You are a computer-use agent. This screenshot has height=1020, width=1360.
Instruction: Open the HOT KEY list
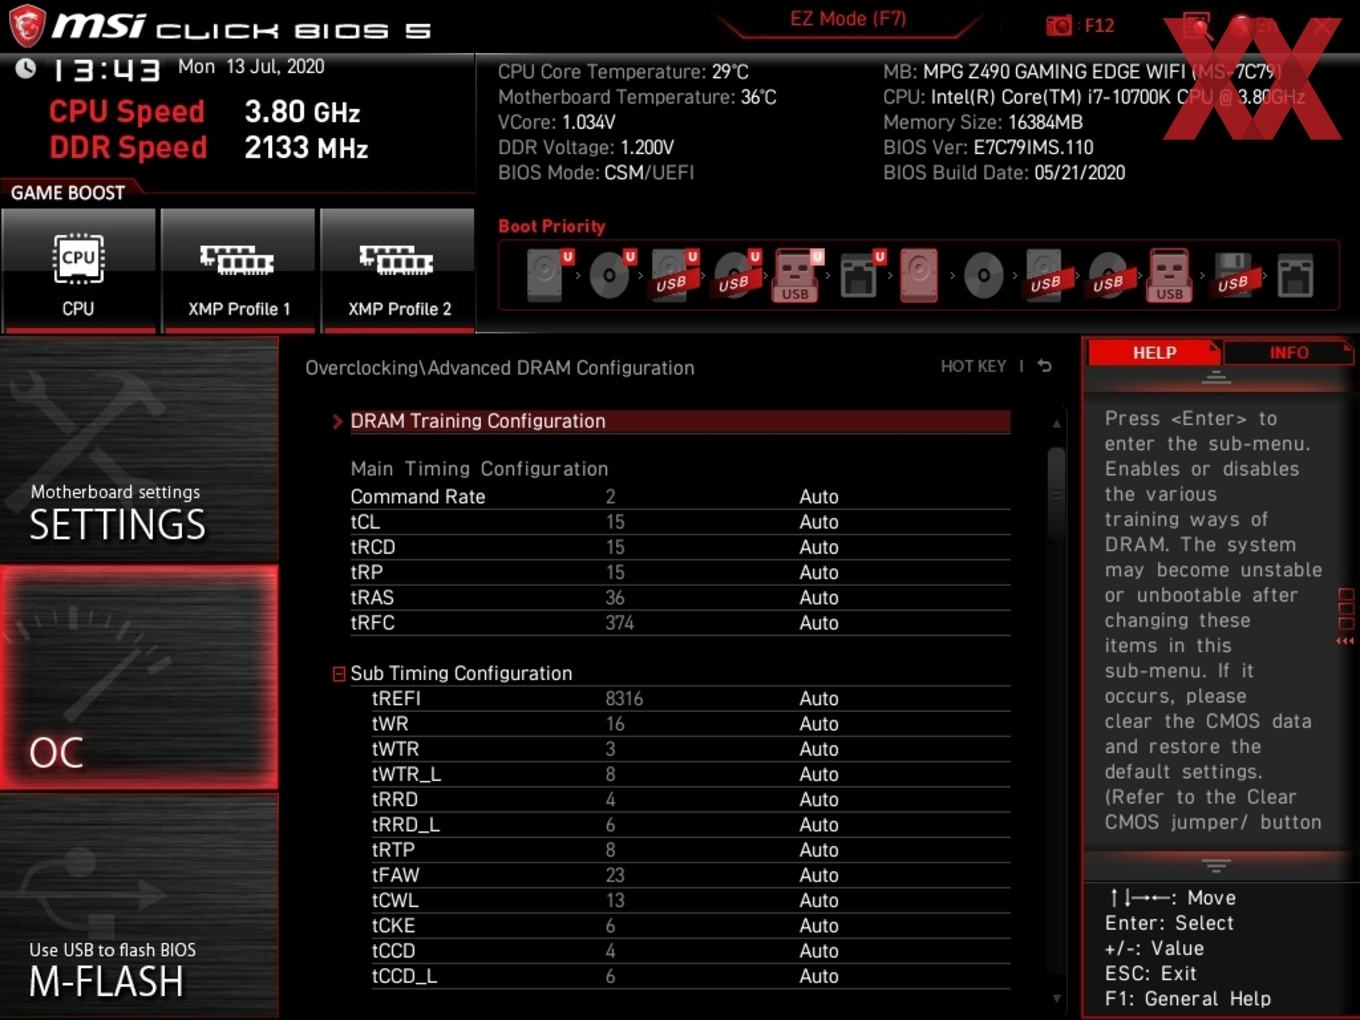coord(973,366)
